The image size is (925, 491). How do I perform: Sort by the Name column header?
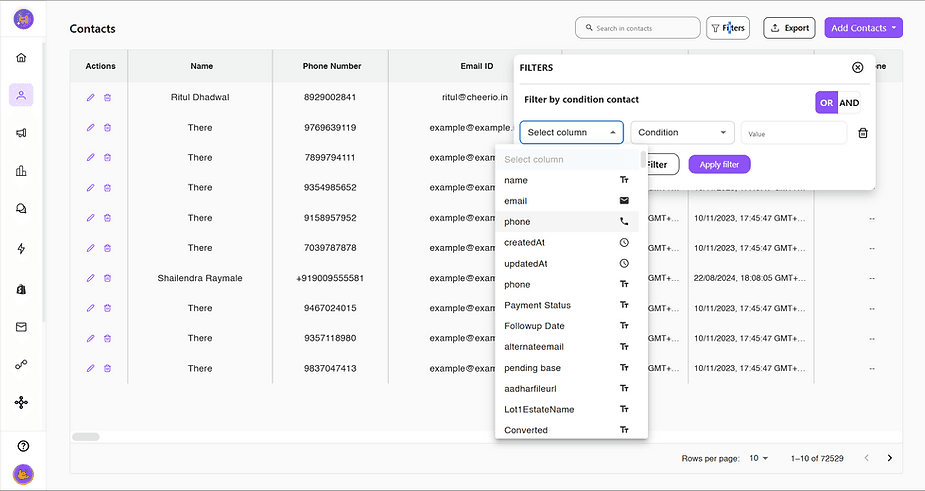click(x=201, y=66)
